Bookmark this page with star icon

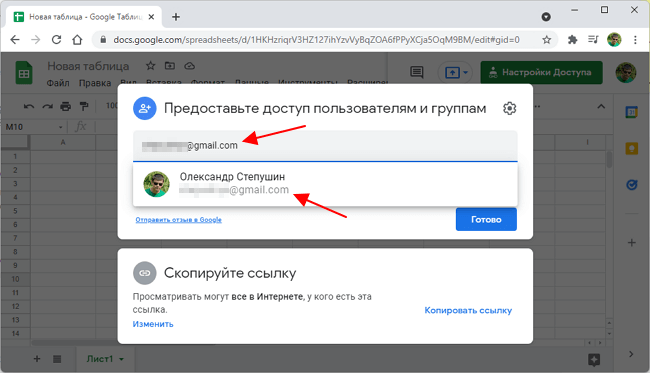(x=547, y=40)
